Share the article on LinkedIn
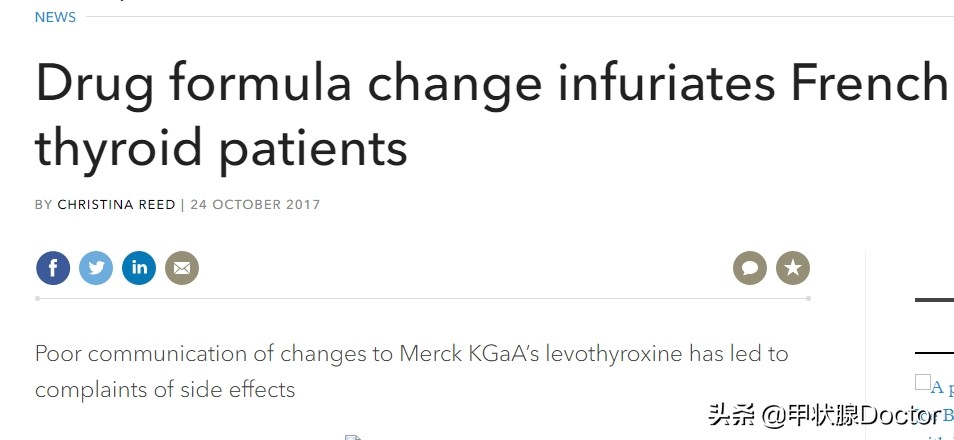Viewport: 954px width, 440px height. 139,268
